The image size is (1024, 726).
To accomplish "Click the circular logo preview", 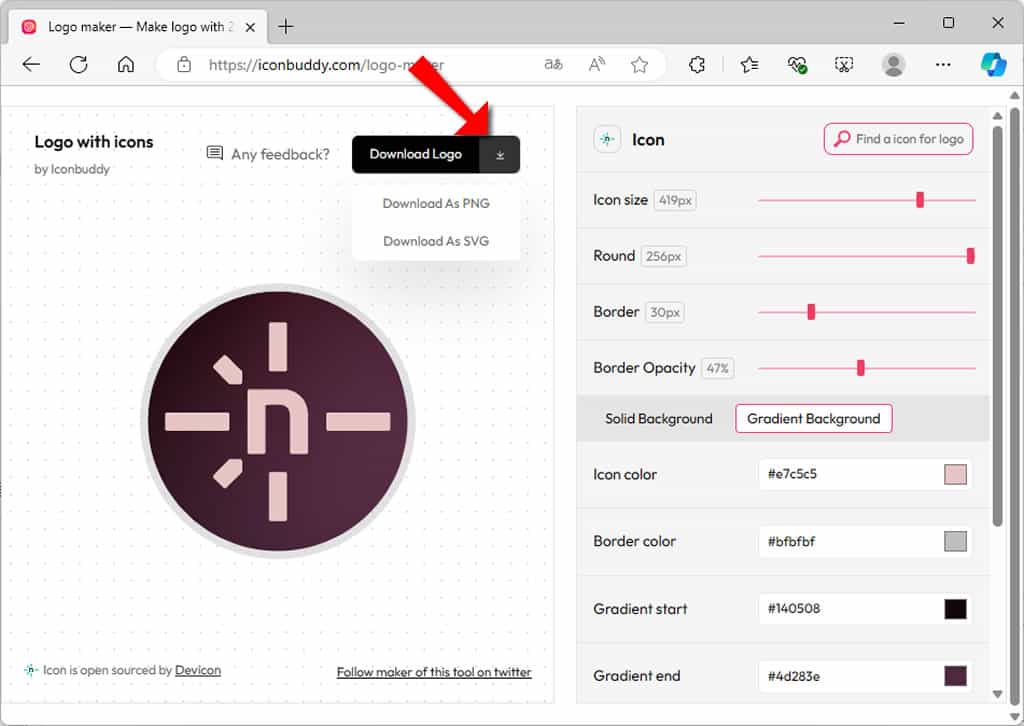I will pyautogui.click(x=278, y=421).
